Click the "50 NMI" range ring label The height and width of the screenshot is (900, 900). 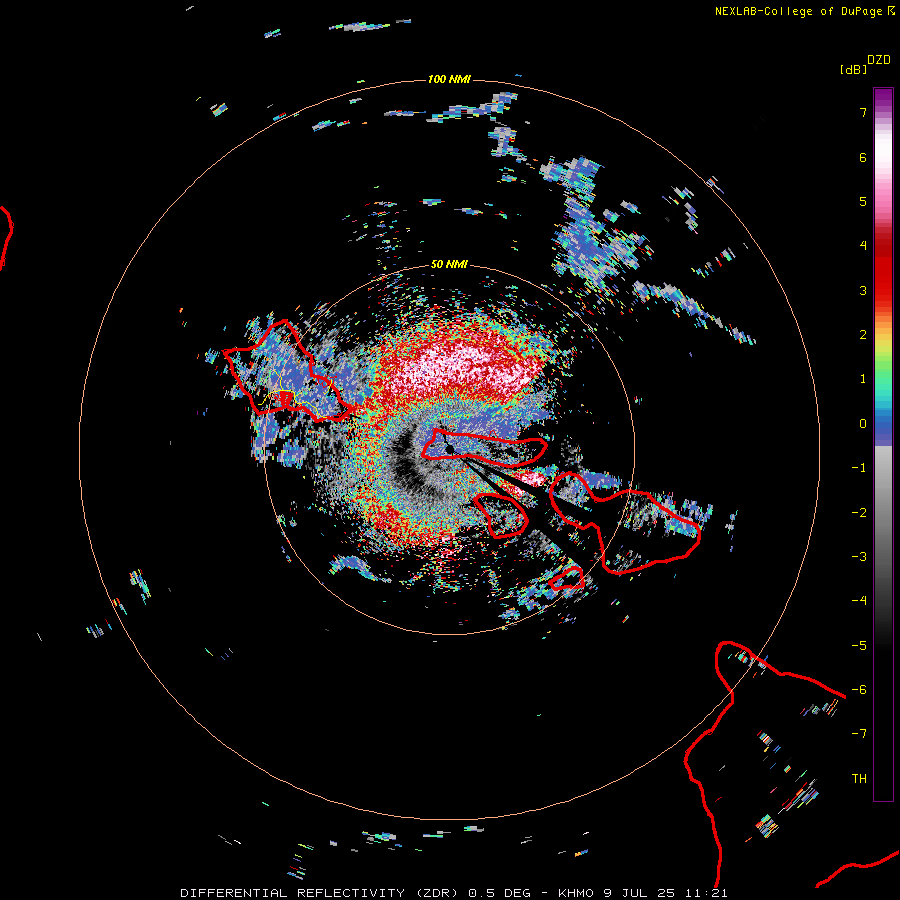tap(449, 264)
